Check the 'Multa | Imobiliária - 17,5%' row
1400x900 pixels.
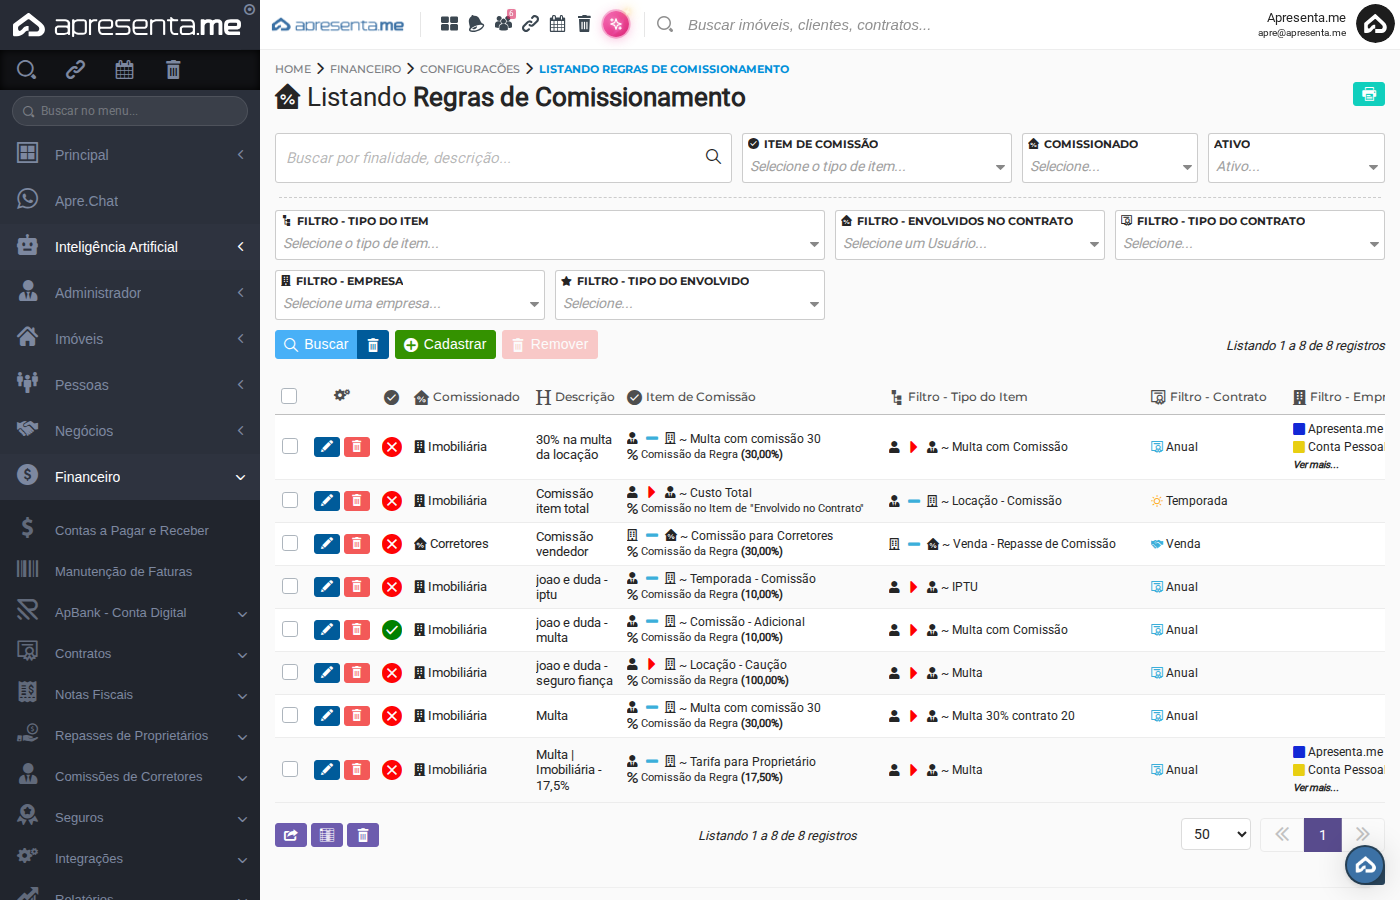290,769
